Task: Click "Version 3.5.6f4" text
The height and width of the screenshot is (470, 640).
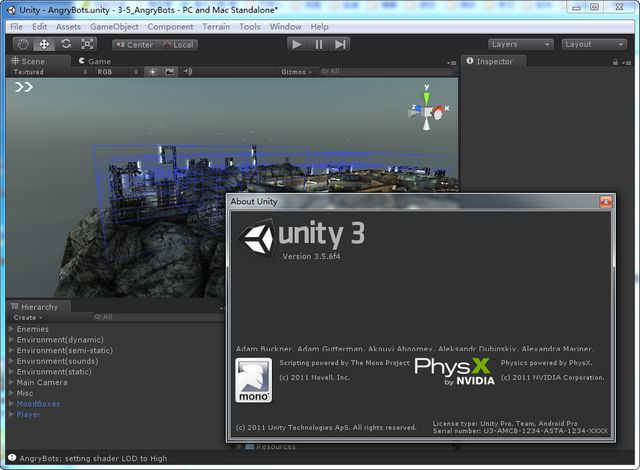Action: pyautogui.click(x=311, y=257)
